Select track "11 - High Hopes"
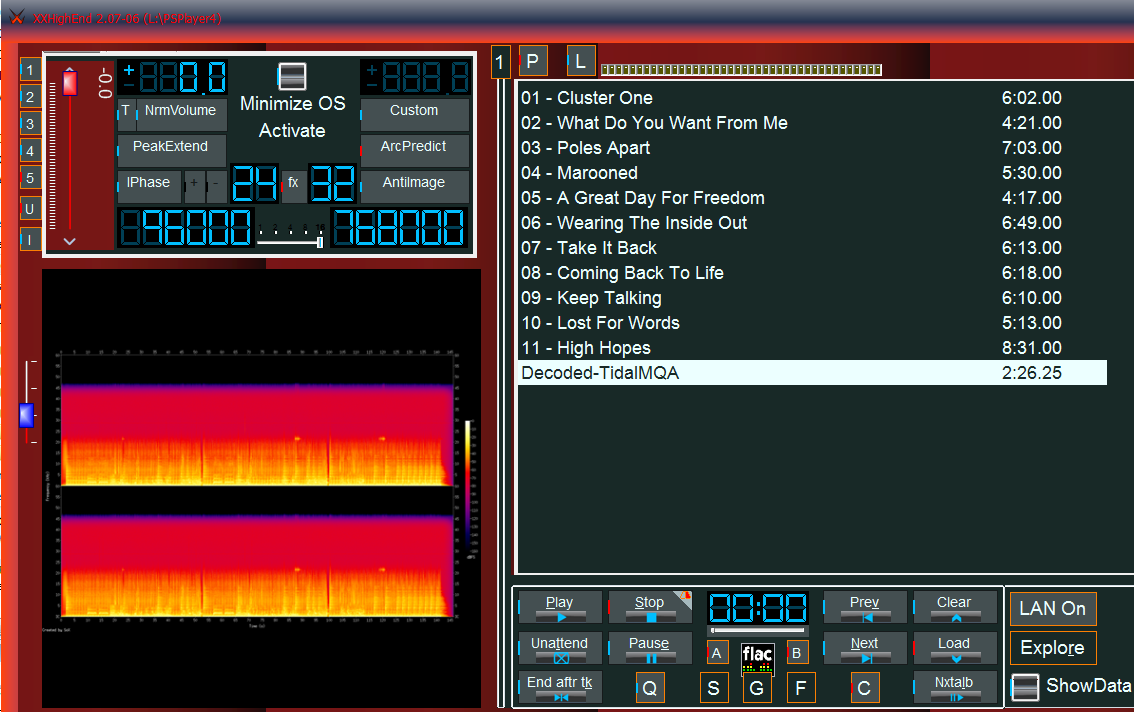This screenshot has height=712, width=1134. point(812,348)
